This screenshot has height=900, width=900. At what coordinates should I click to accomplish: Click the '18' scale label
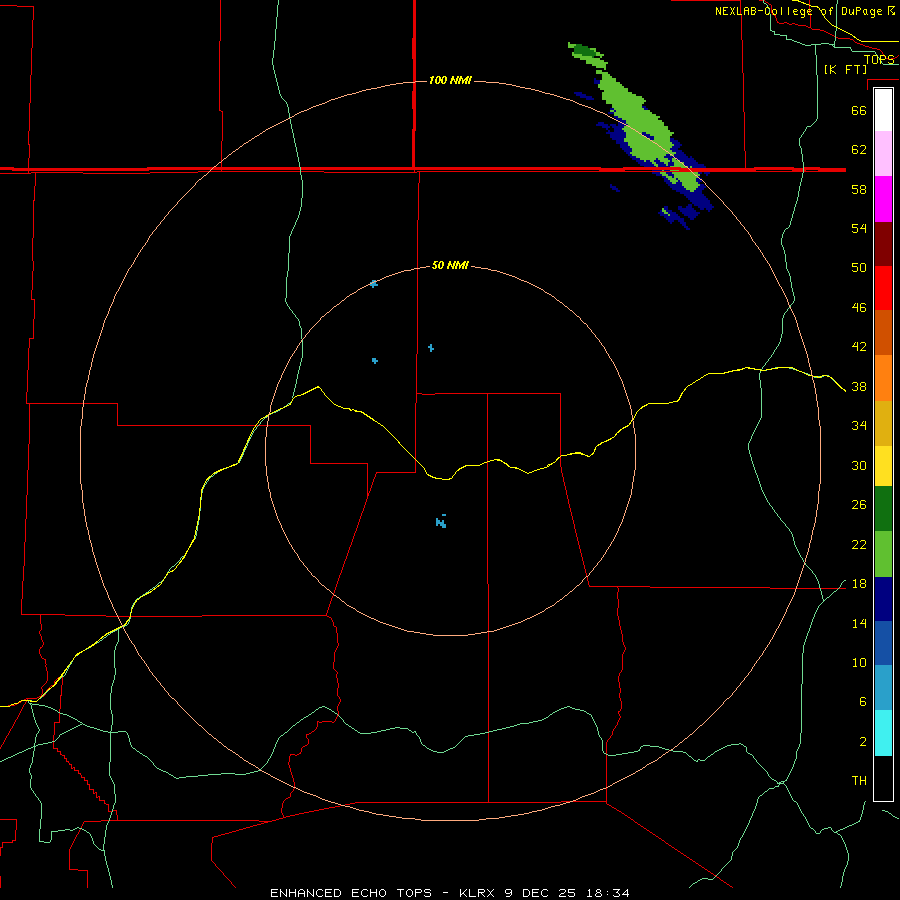click(x=859, y=584)
